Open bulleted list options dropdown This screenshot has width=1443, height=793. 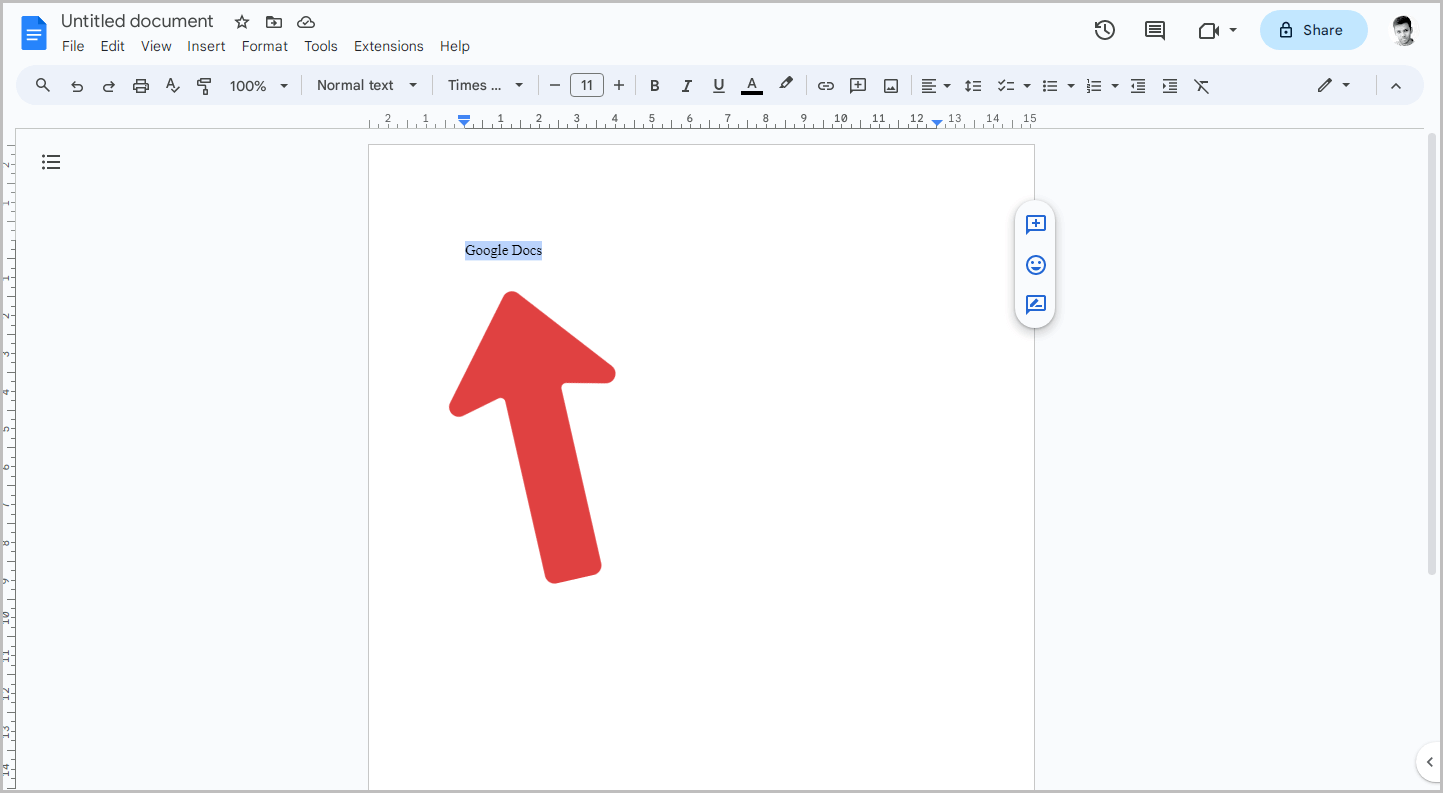coord(1071,86)
